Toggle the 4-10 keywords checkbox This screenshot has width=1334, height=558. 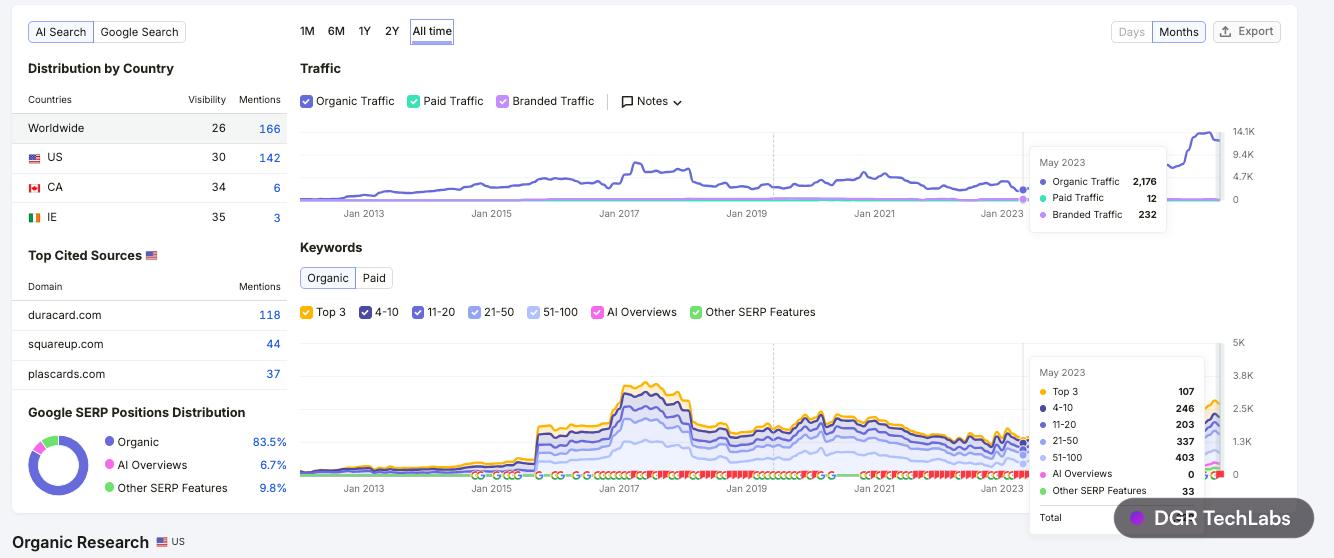coord(365,312)
